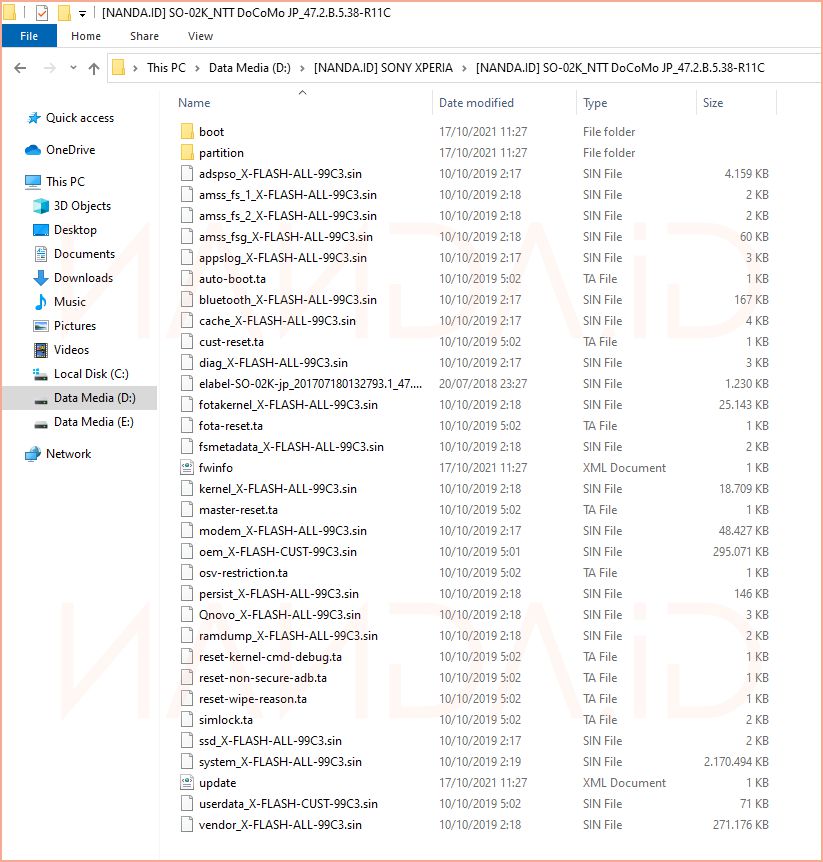This screenshot has width=823, height=862.
Task: Select system_X-FLASH-ALL-99C3.sin file
Action: point(266,762)
